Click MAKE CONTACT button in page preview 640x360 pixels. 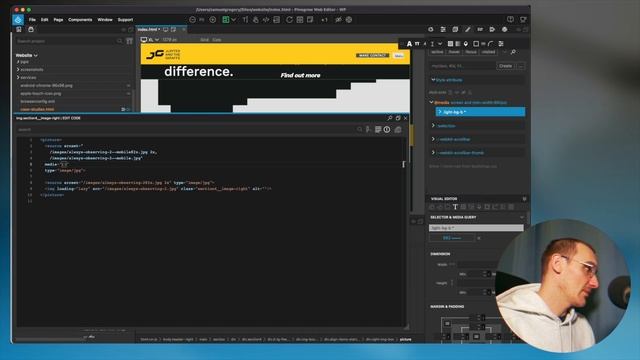(372, 55)
